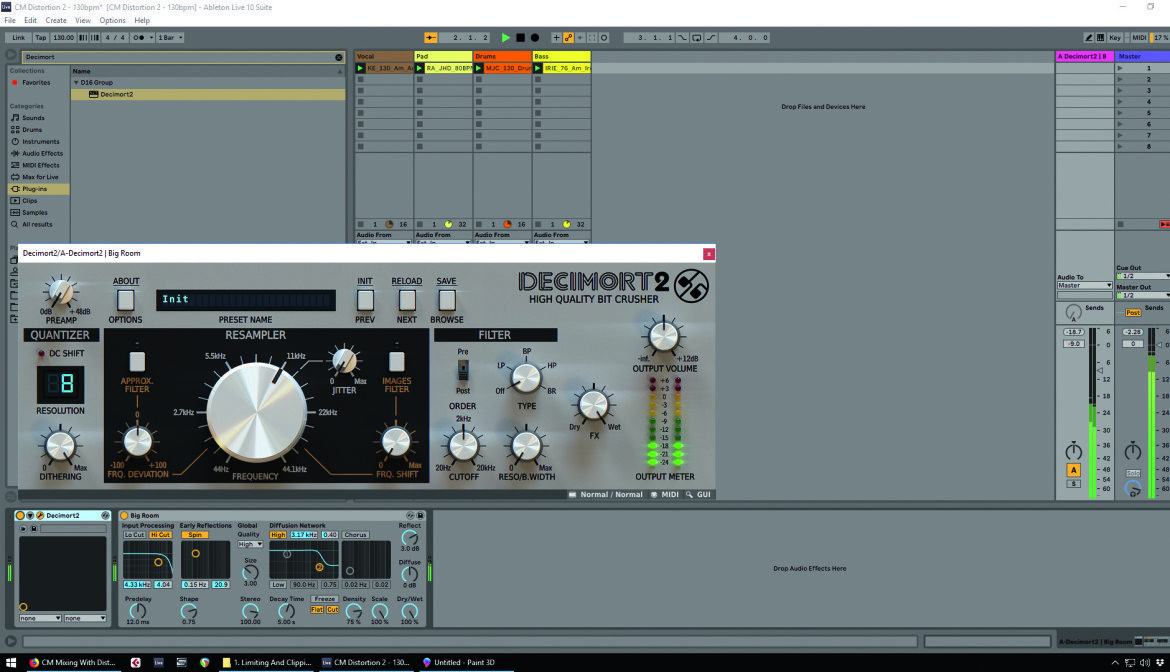Click the transport Play button
The height and width of the screenshot is (672, 1170).
[506, 37]
